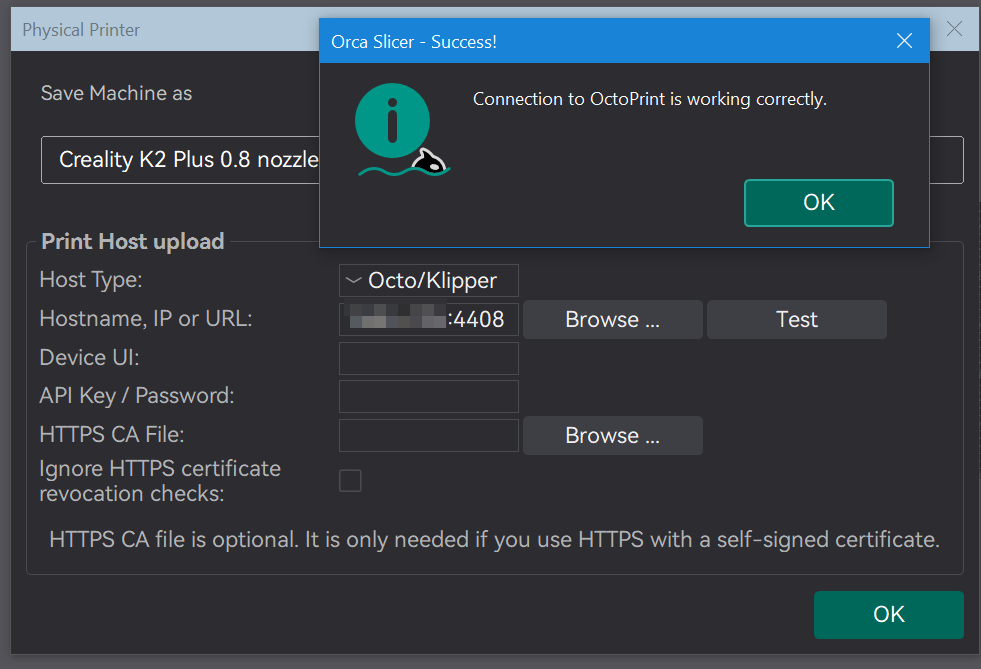Click the Print Host upload section heading
Image resolution: width=981 pixels, height=669 pixels.
pyautogui.click(x=132, y=242)
